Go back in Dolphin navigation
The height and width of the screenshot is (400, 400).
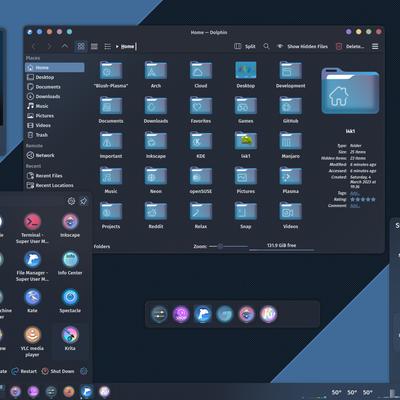pyautogui.click(x=34, y=46)
